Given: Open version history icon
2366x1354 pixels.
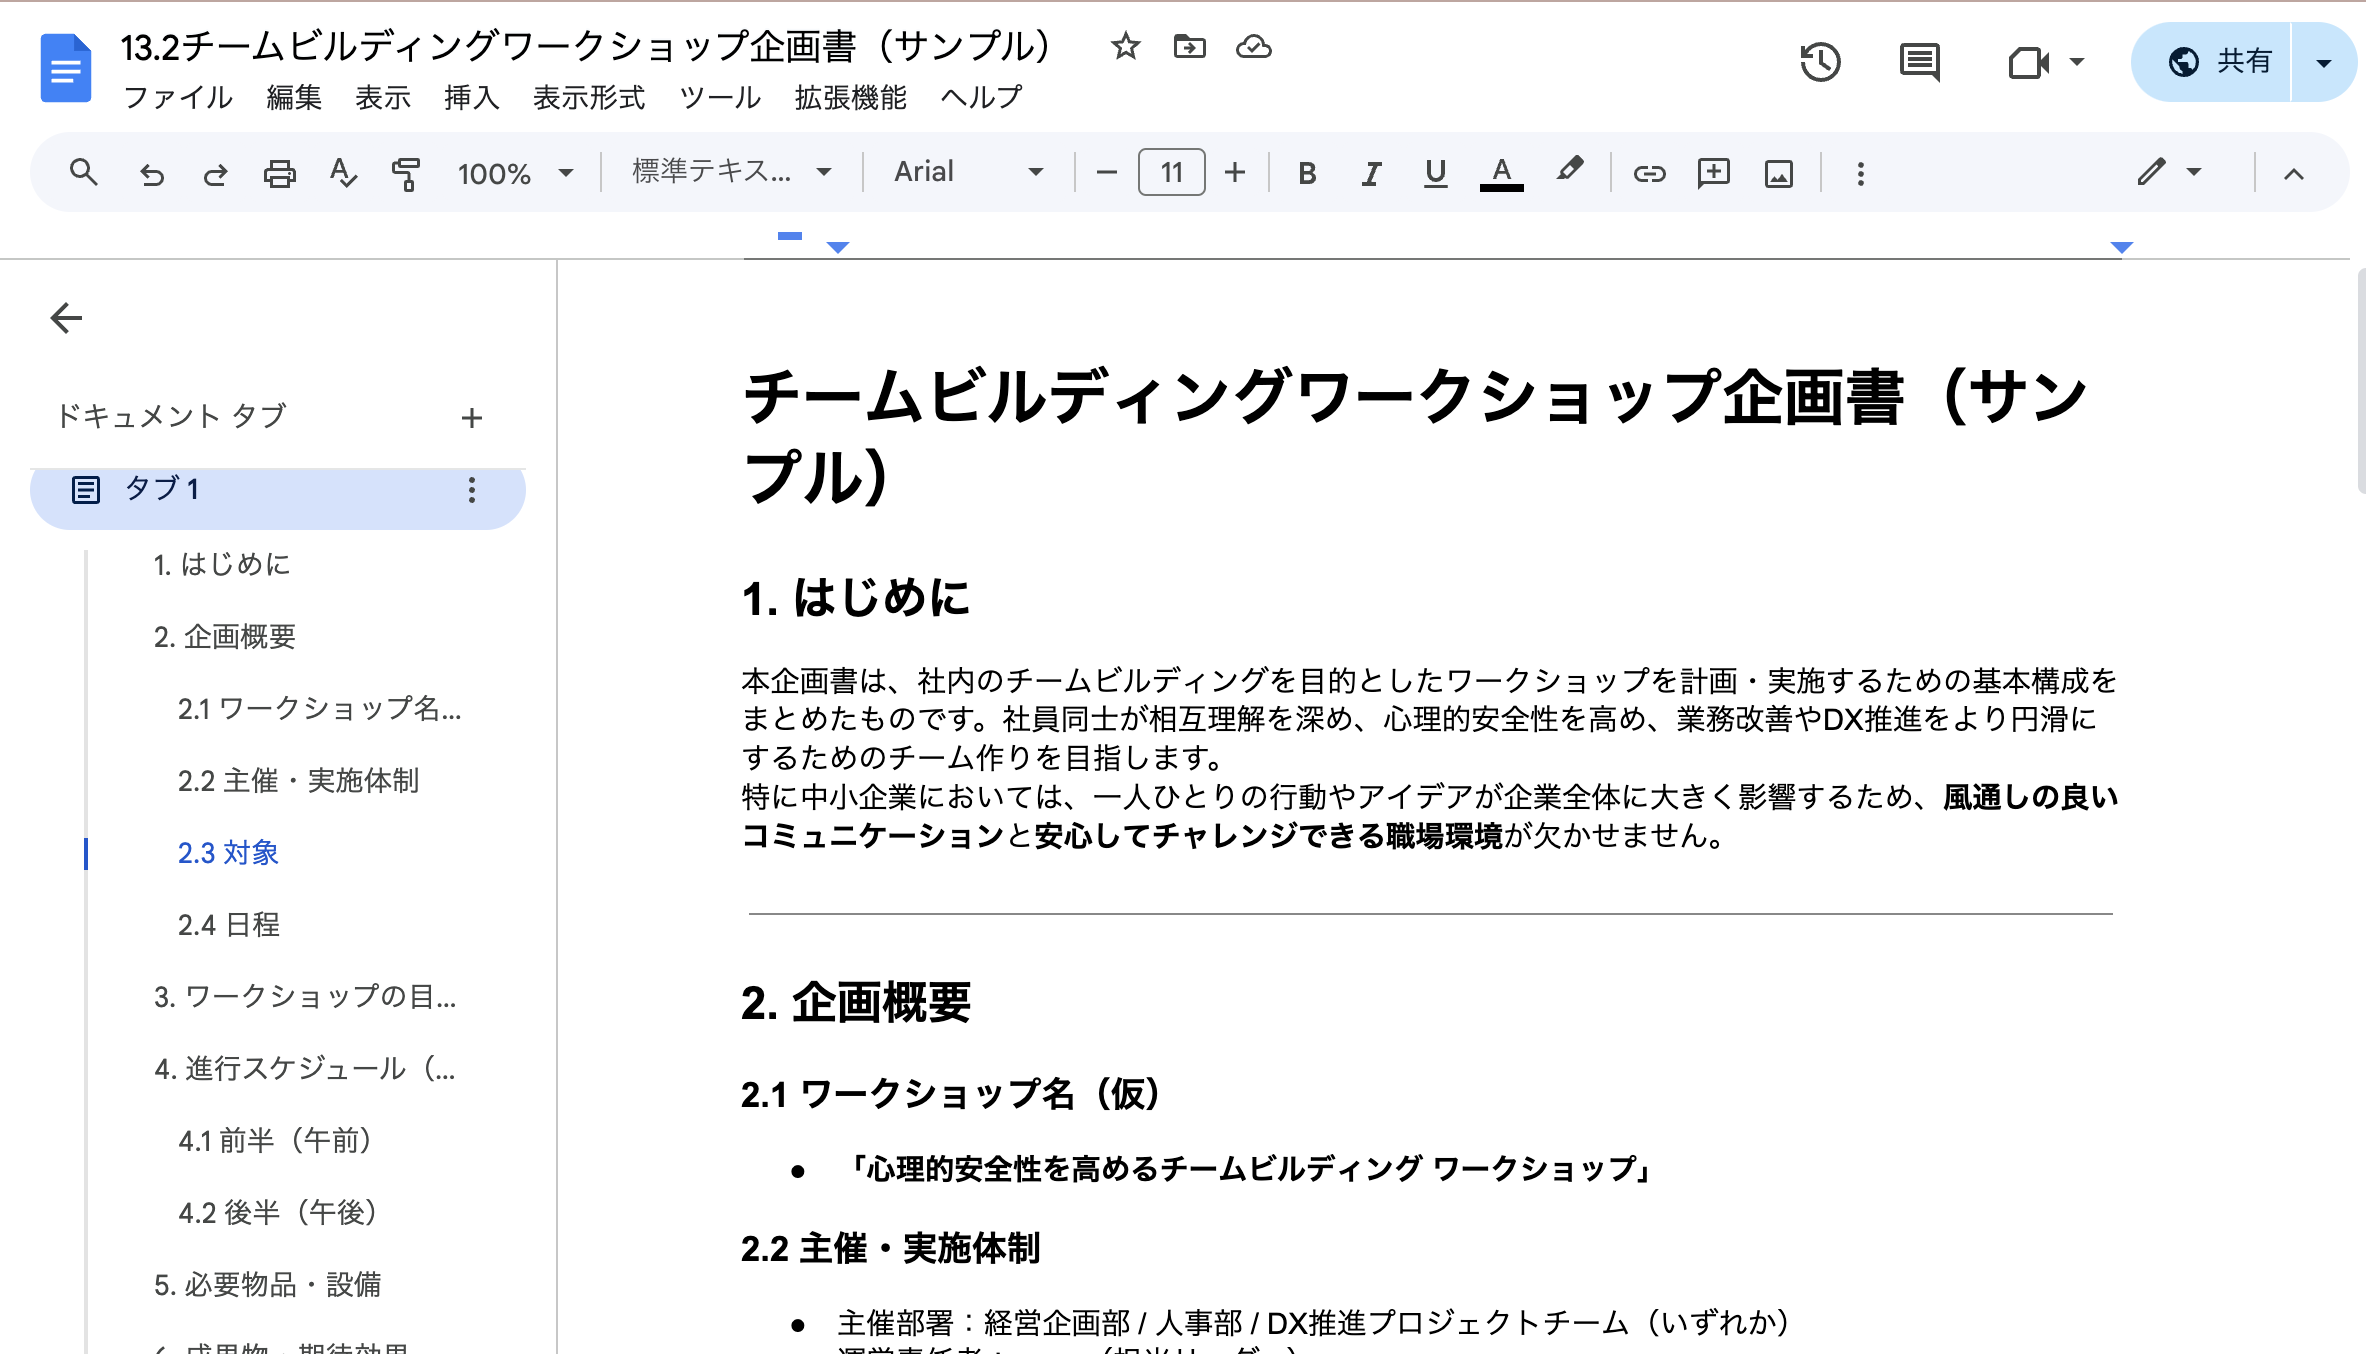Looking at the screenshot, I should point(1820,62).
